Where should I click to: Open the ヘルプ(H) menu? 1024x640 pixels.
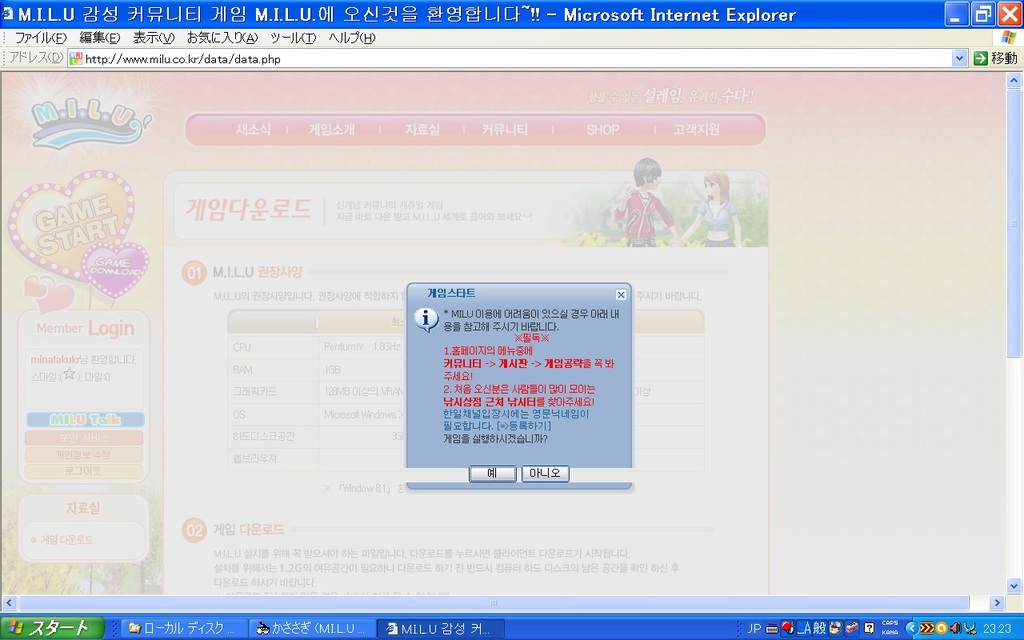tap(352, 38)
